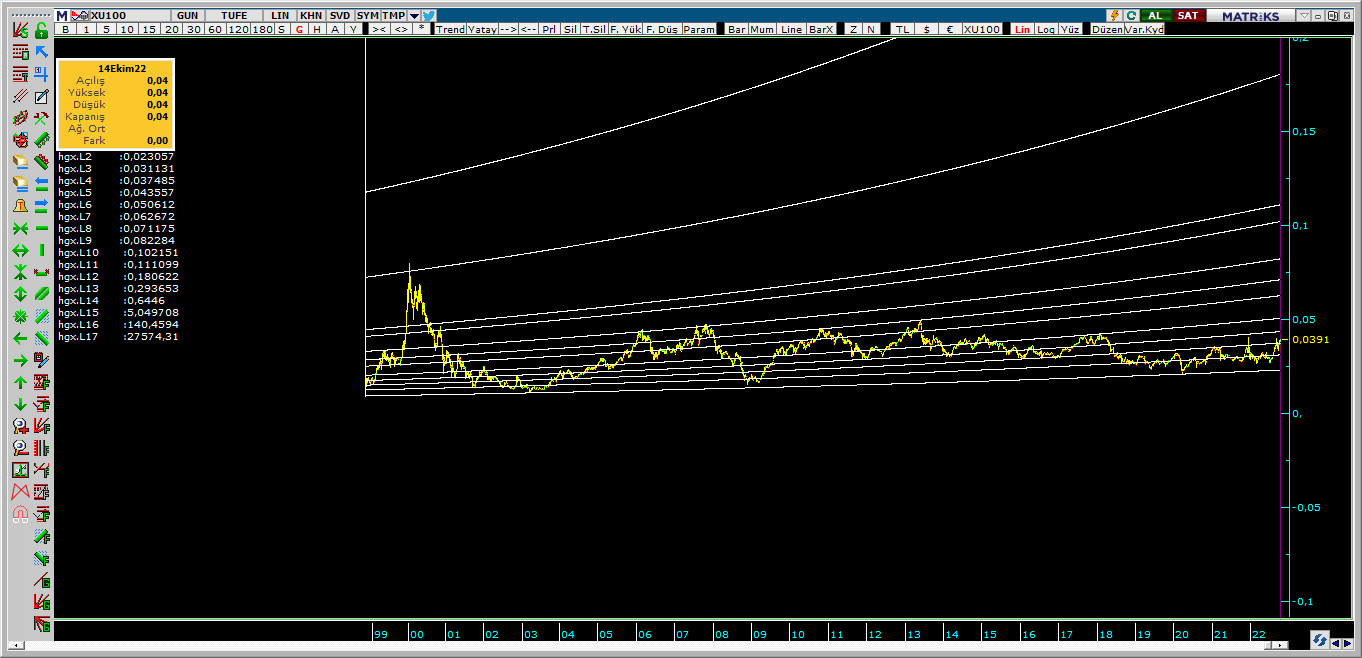Open the KHN tab in title bar
Screen dimensions: 1362x658
(x=311, y=16)
